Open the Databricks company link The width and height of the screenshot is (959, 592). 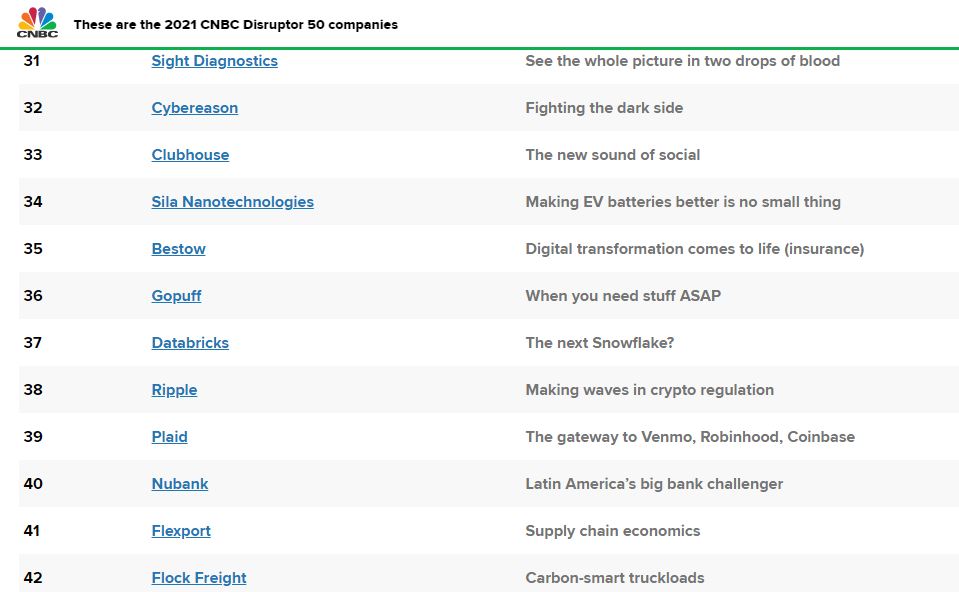coord(190,342)
